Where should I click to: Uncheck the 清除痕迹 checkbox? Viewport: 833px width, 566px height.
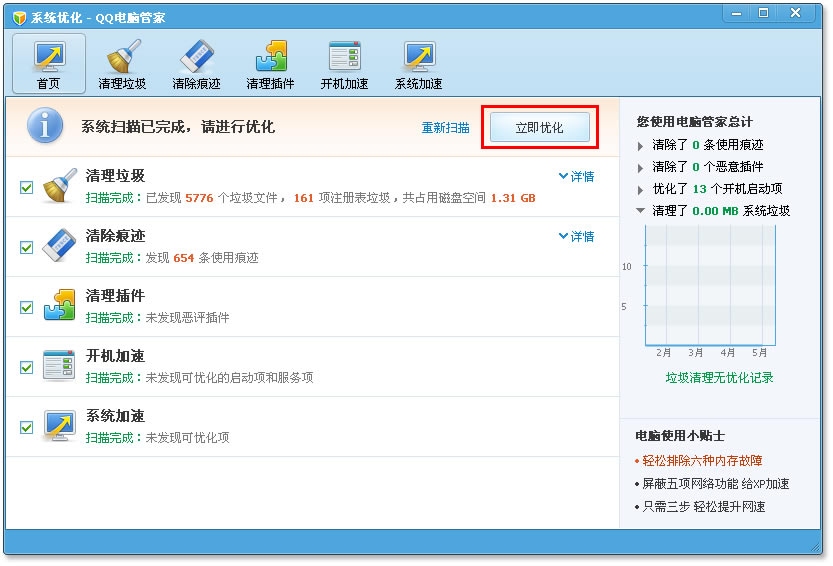27,248
